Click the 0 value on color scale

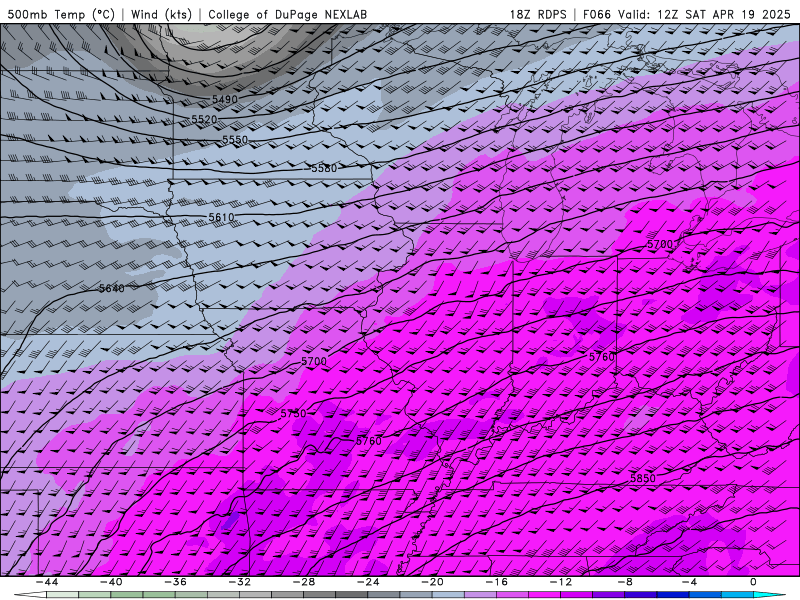click(x=753, y=582)
